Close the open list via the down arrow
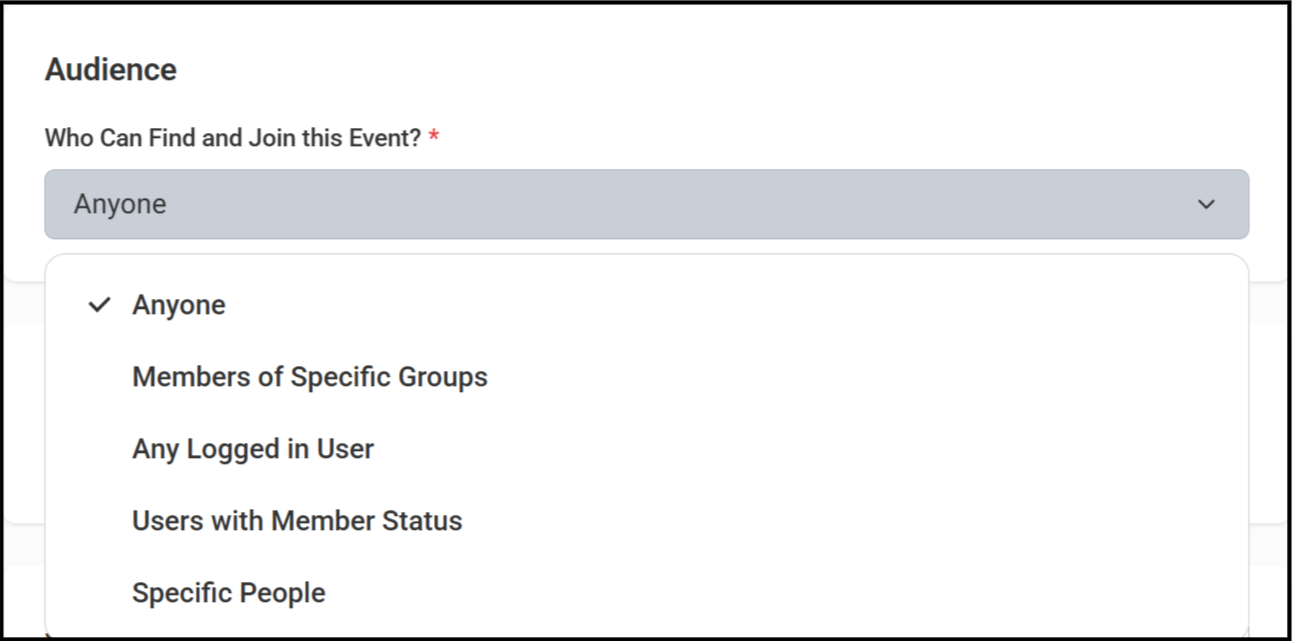Viewport: 1292px width, 641px height. pos(1206,204)
